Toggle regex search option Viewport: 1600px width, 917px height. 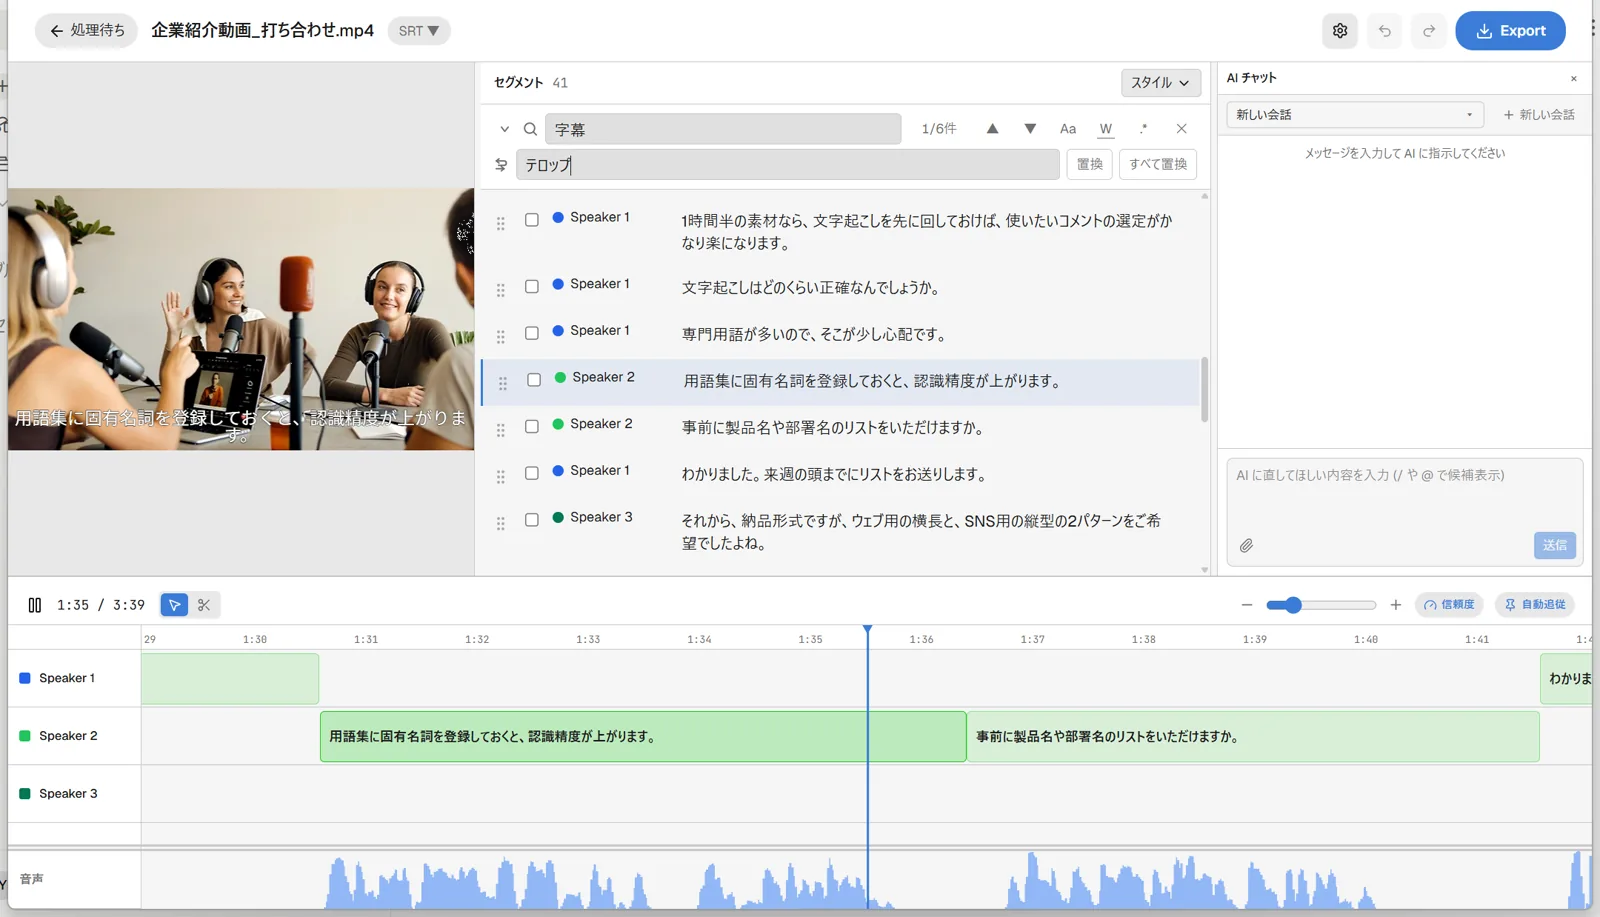coord(1143,129)
